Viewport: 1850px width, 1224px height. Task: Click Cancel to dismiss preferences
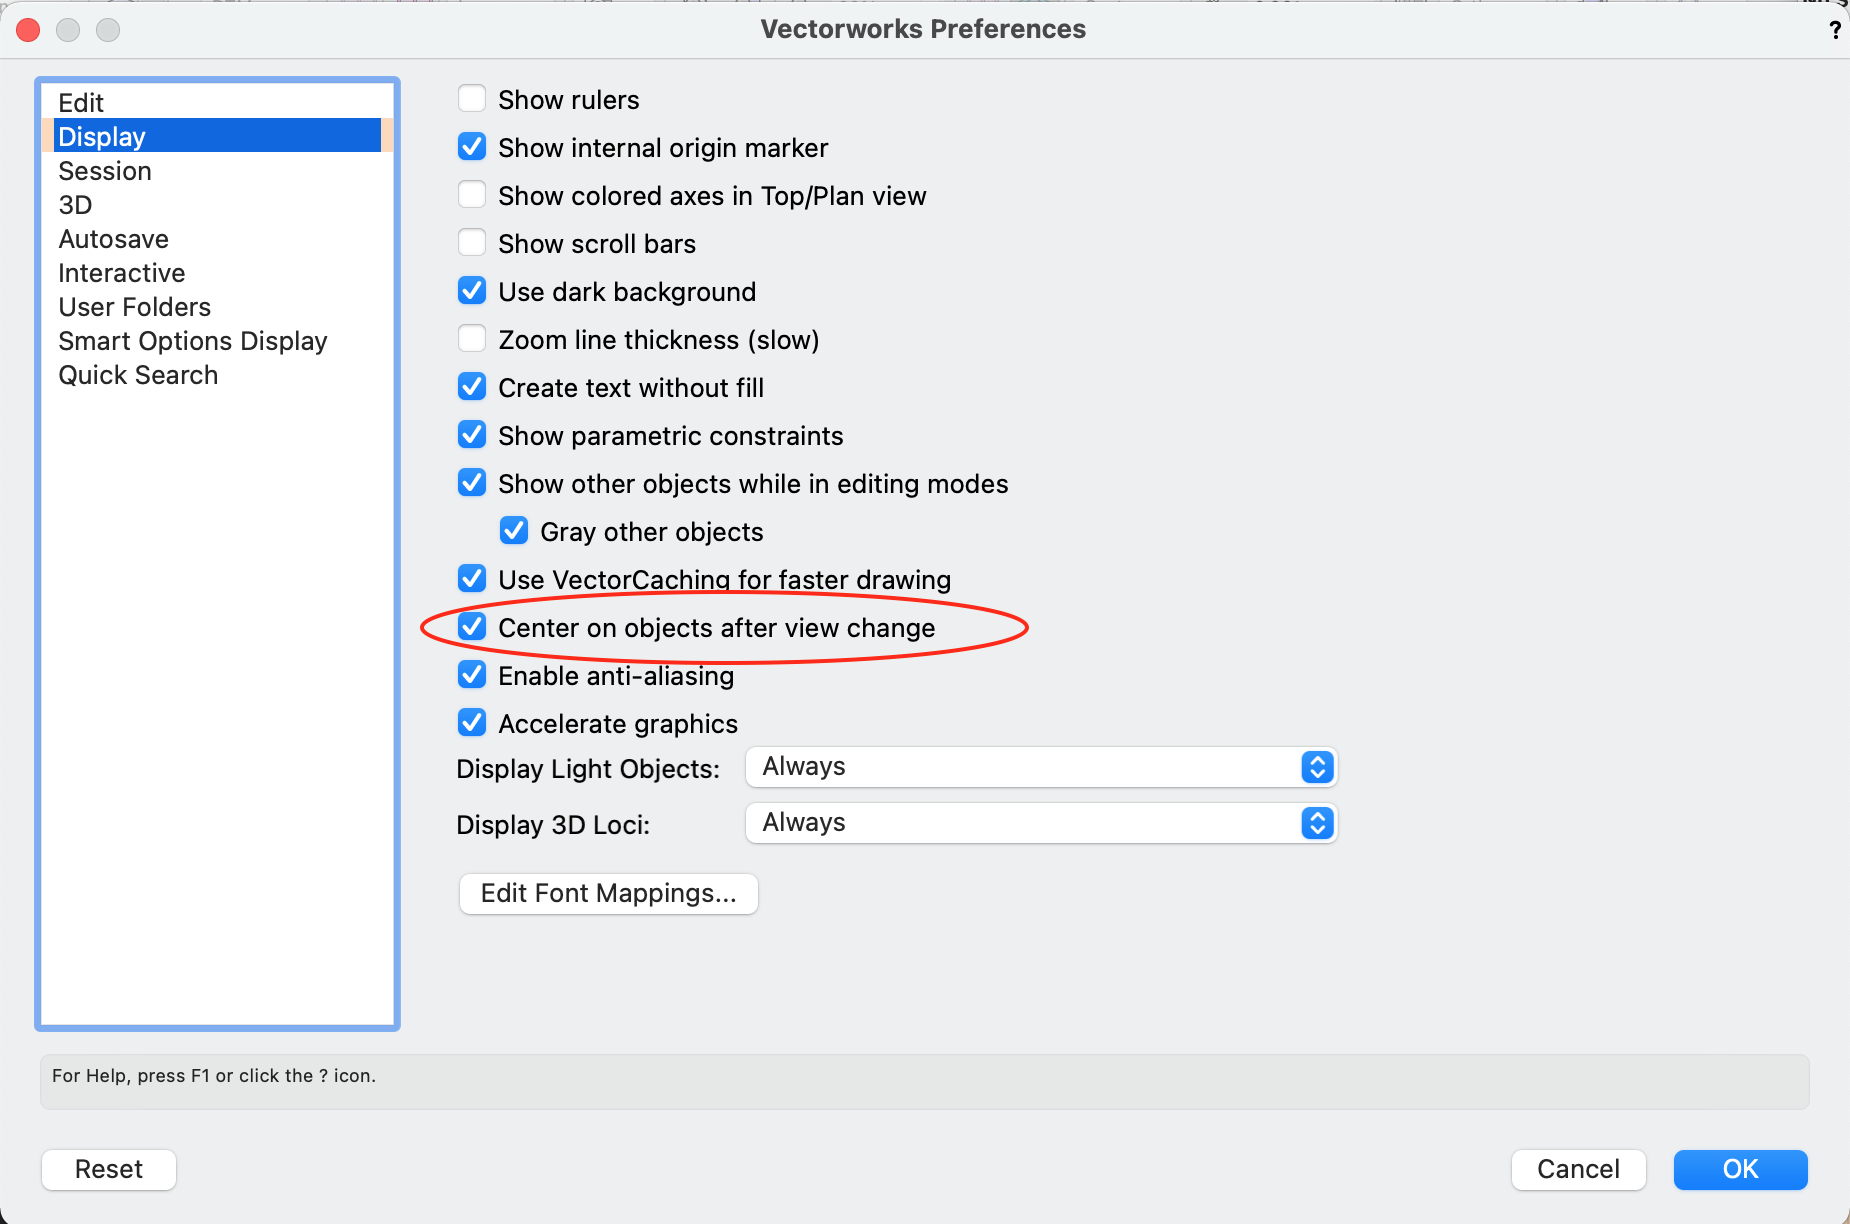[1578, 1169]
